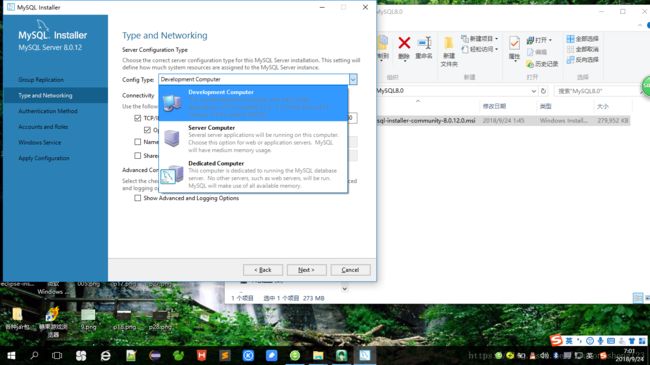Click the MySQL Installer icon on the taskbar
Viewport: 650px width, 365px height.
coord(365,355)
